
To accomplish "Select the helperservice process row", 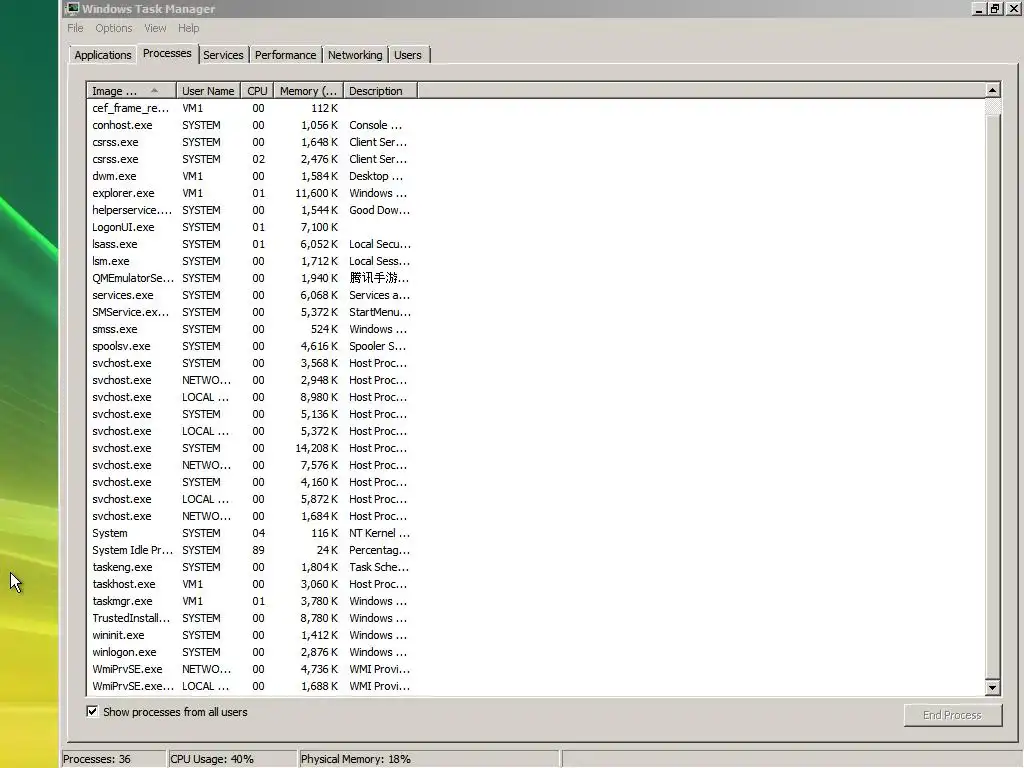I will 251,210.
